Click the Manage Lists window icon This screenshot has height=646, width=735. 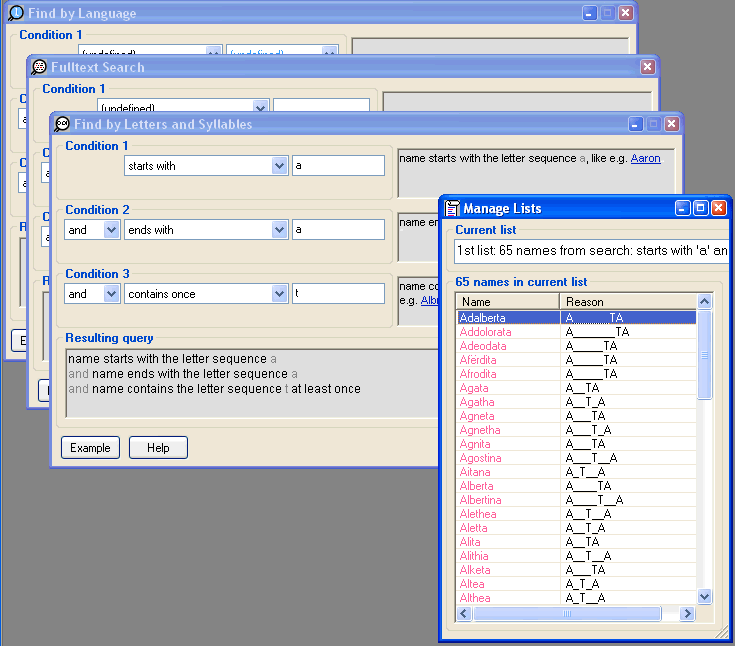(452, 208)
